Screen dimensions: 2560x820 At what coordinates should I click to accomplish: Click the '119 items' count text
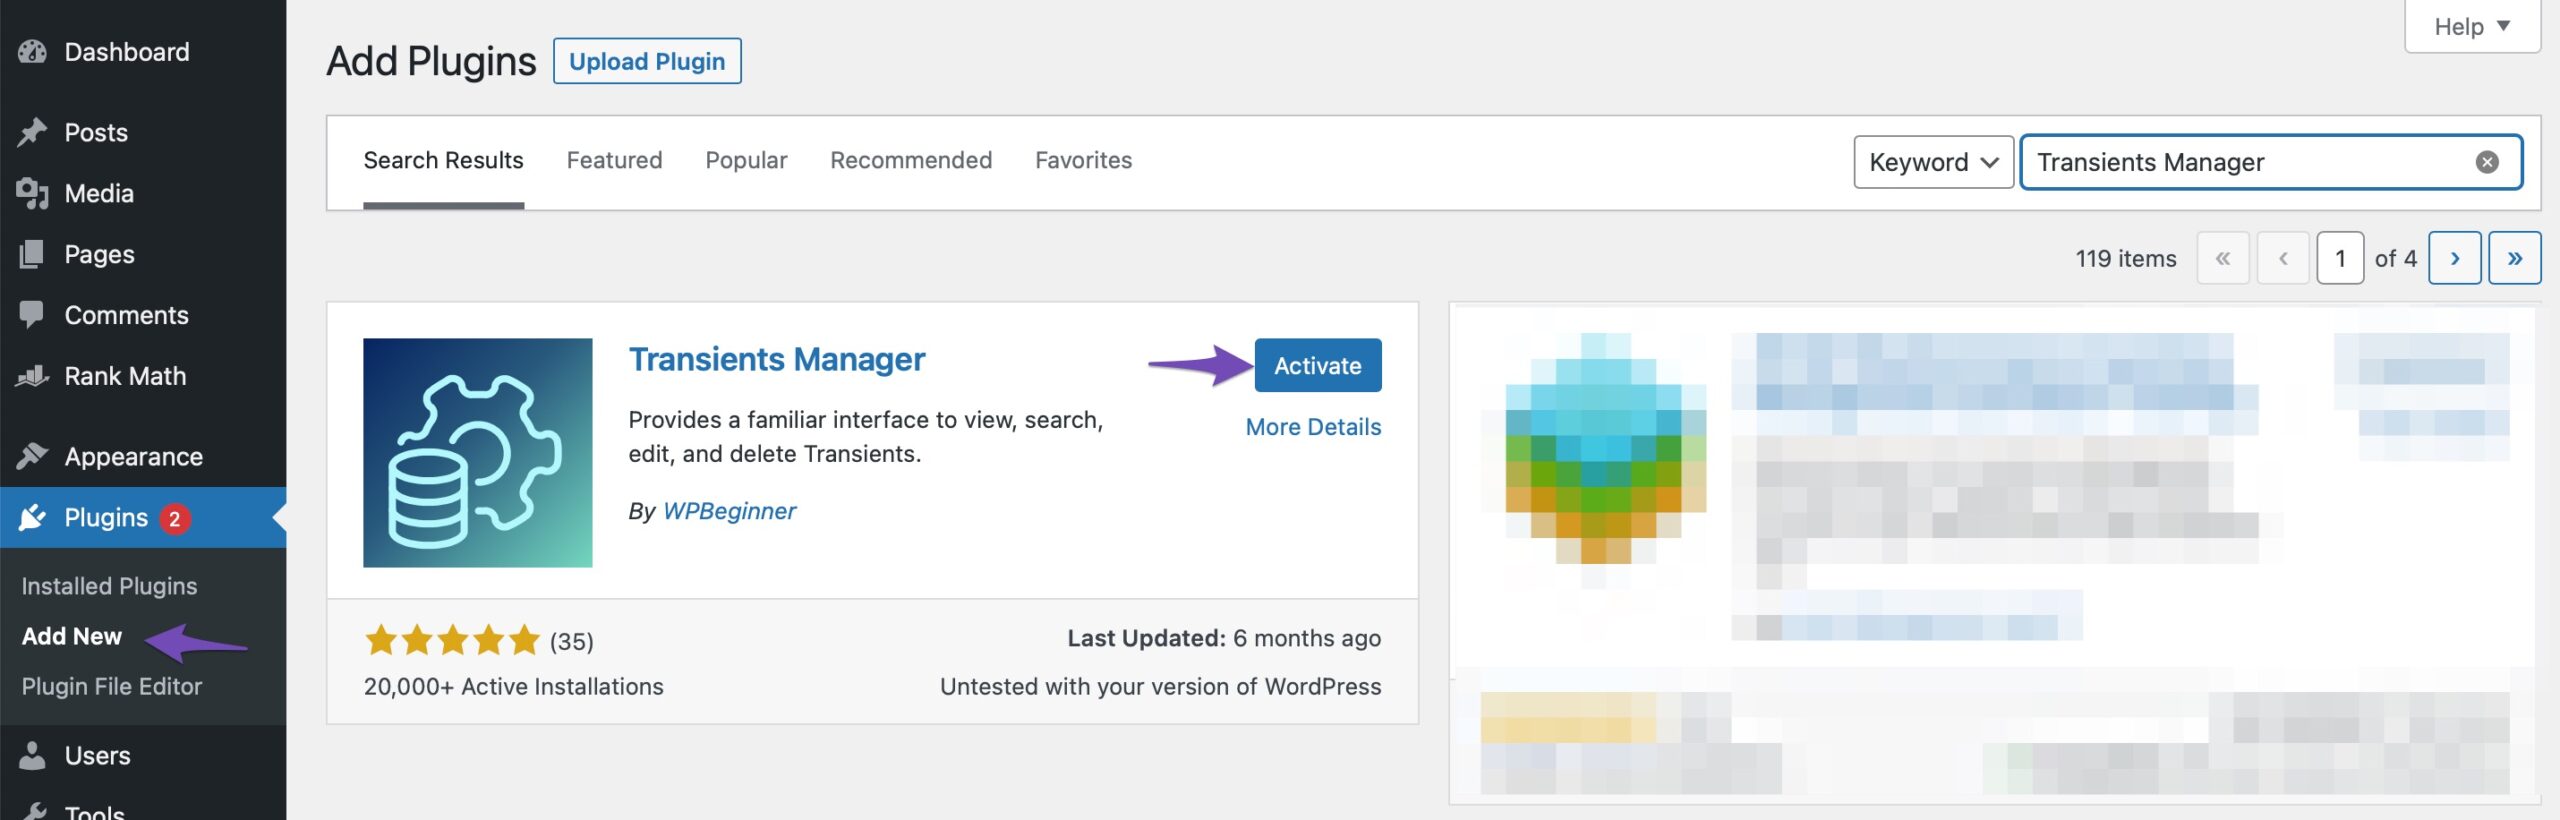pos(2126,258)
